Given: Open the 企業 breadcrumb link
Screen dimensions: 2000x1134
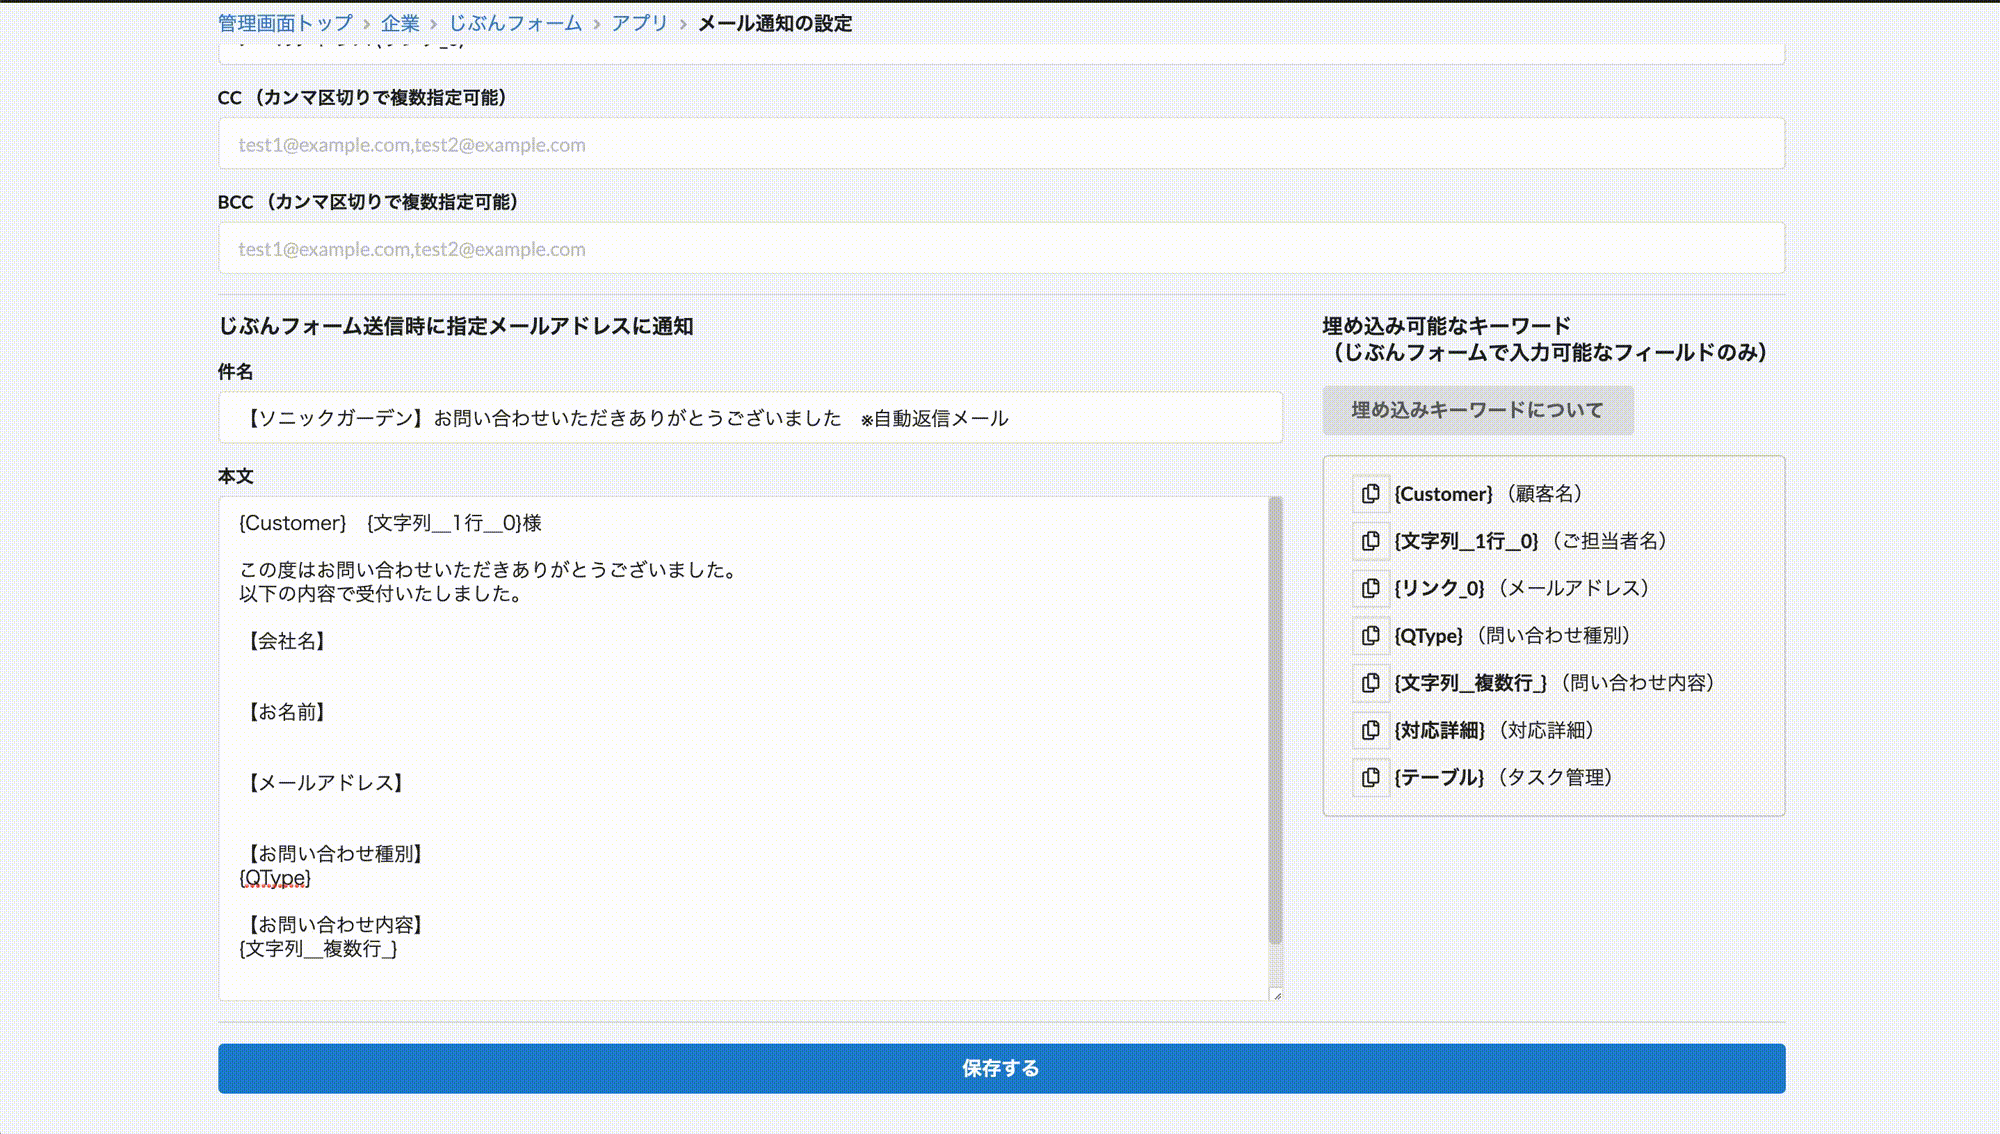Looking at the screenshot, I should click(x=400, y=23).
